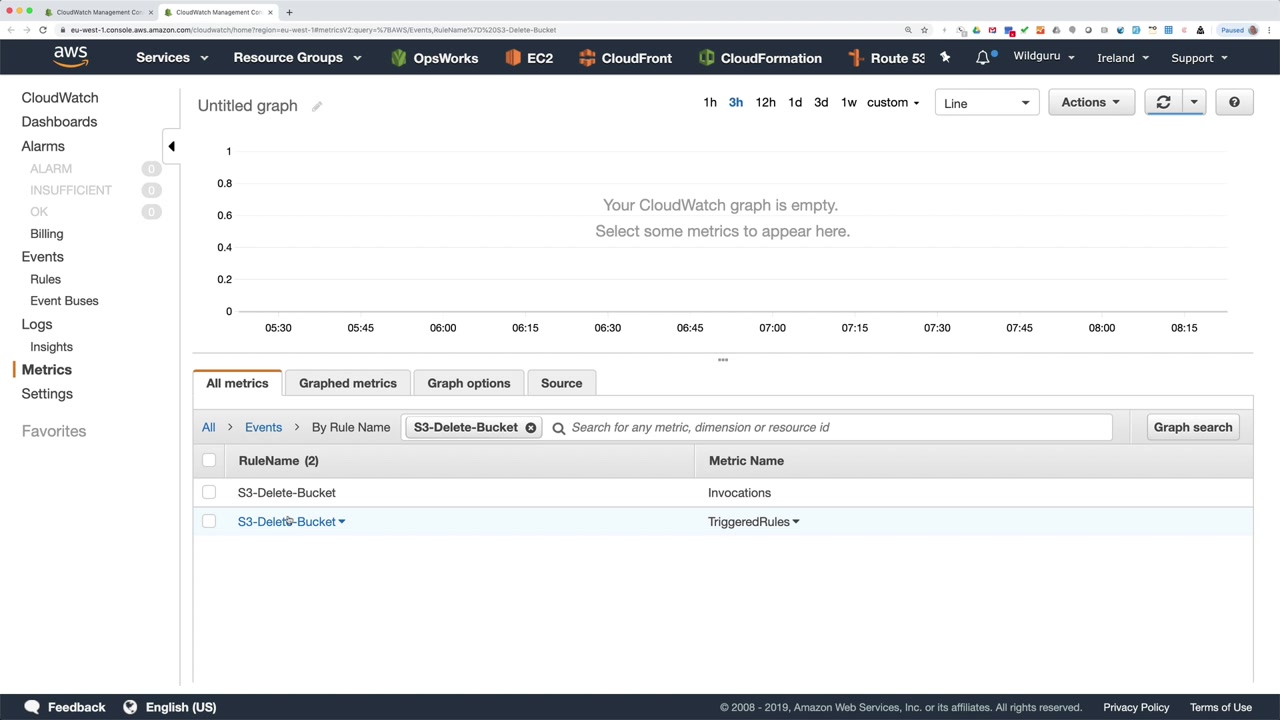The width and height of the screenshot is (1280, 720).
Task: Open the Terms of Use link
Action: click(1221, 707)
